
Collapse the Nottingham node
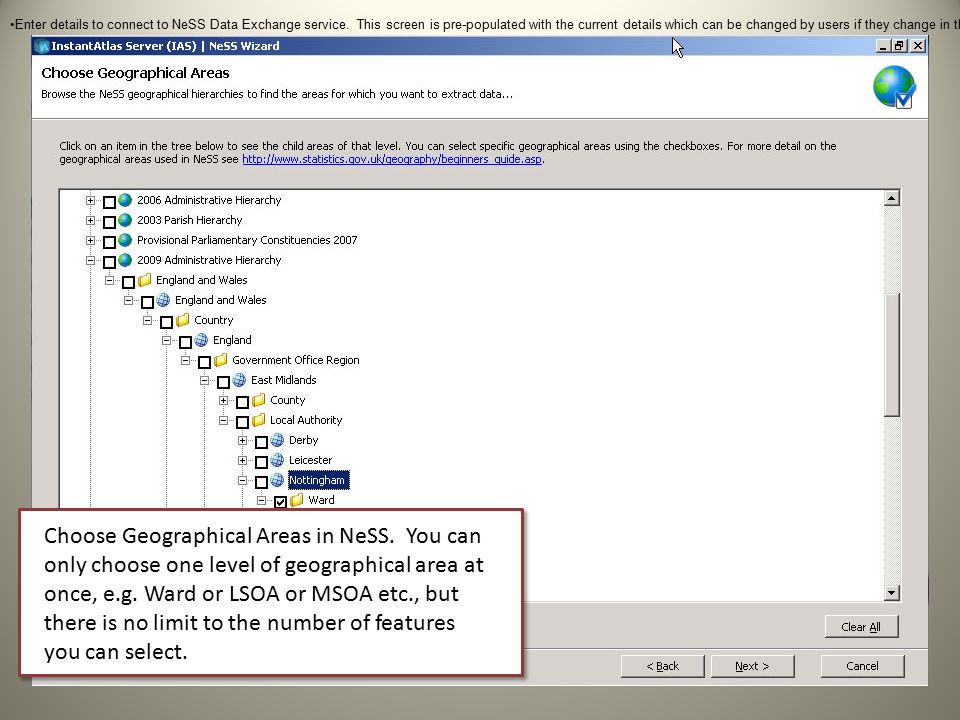point(242,481)
